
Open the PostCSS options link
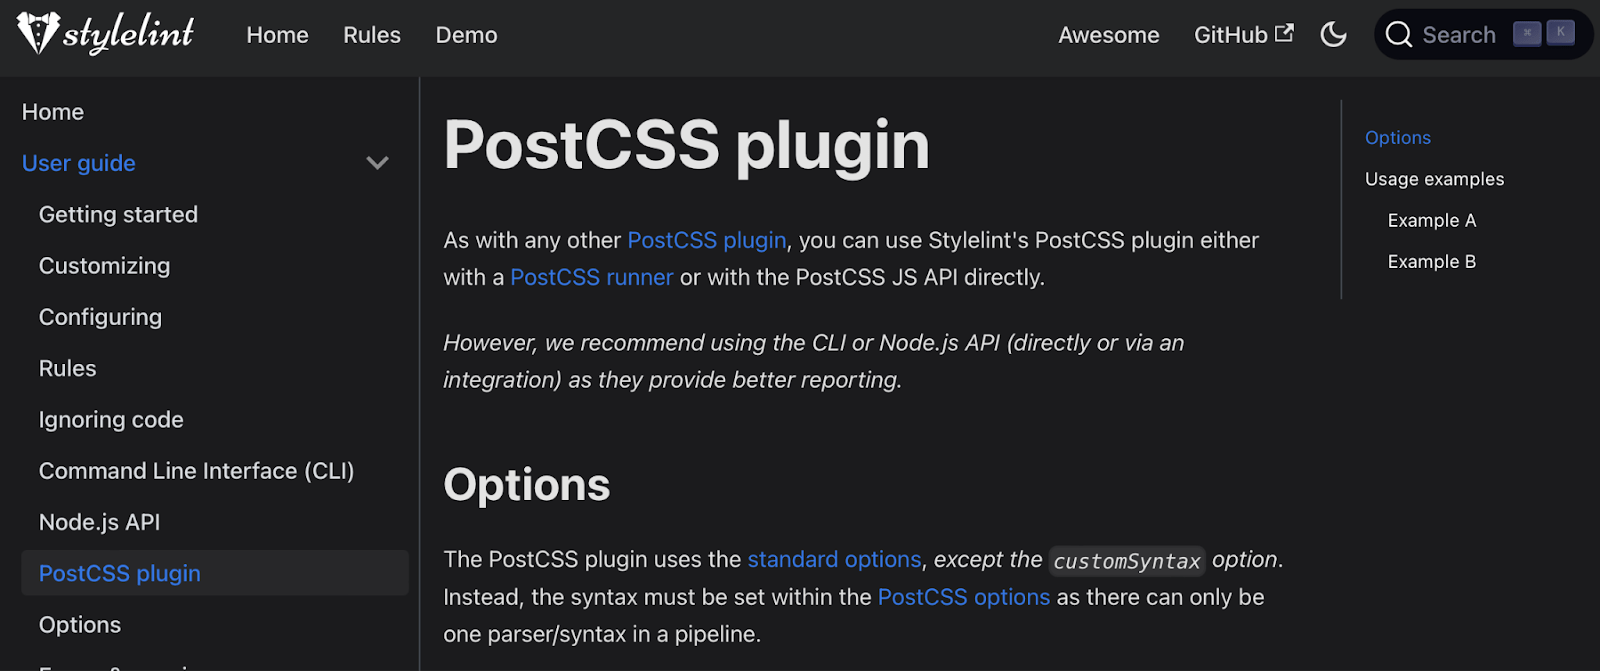963,596
